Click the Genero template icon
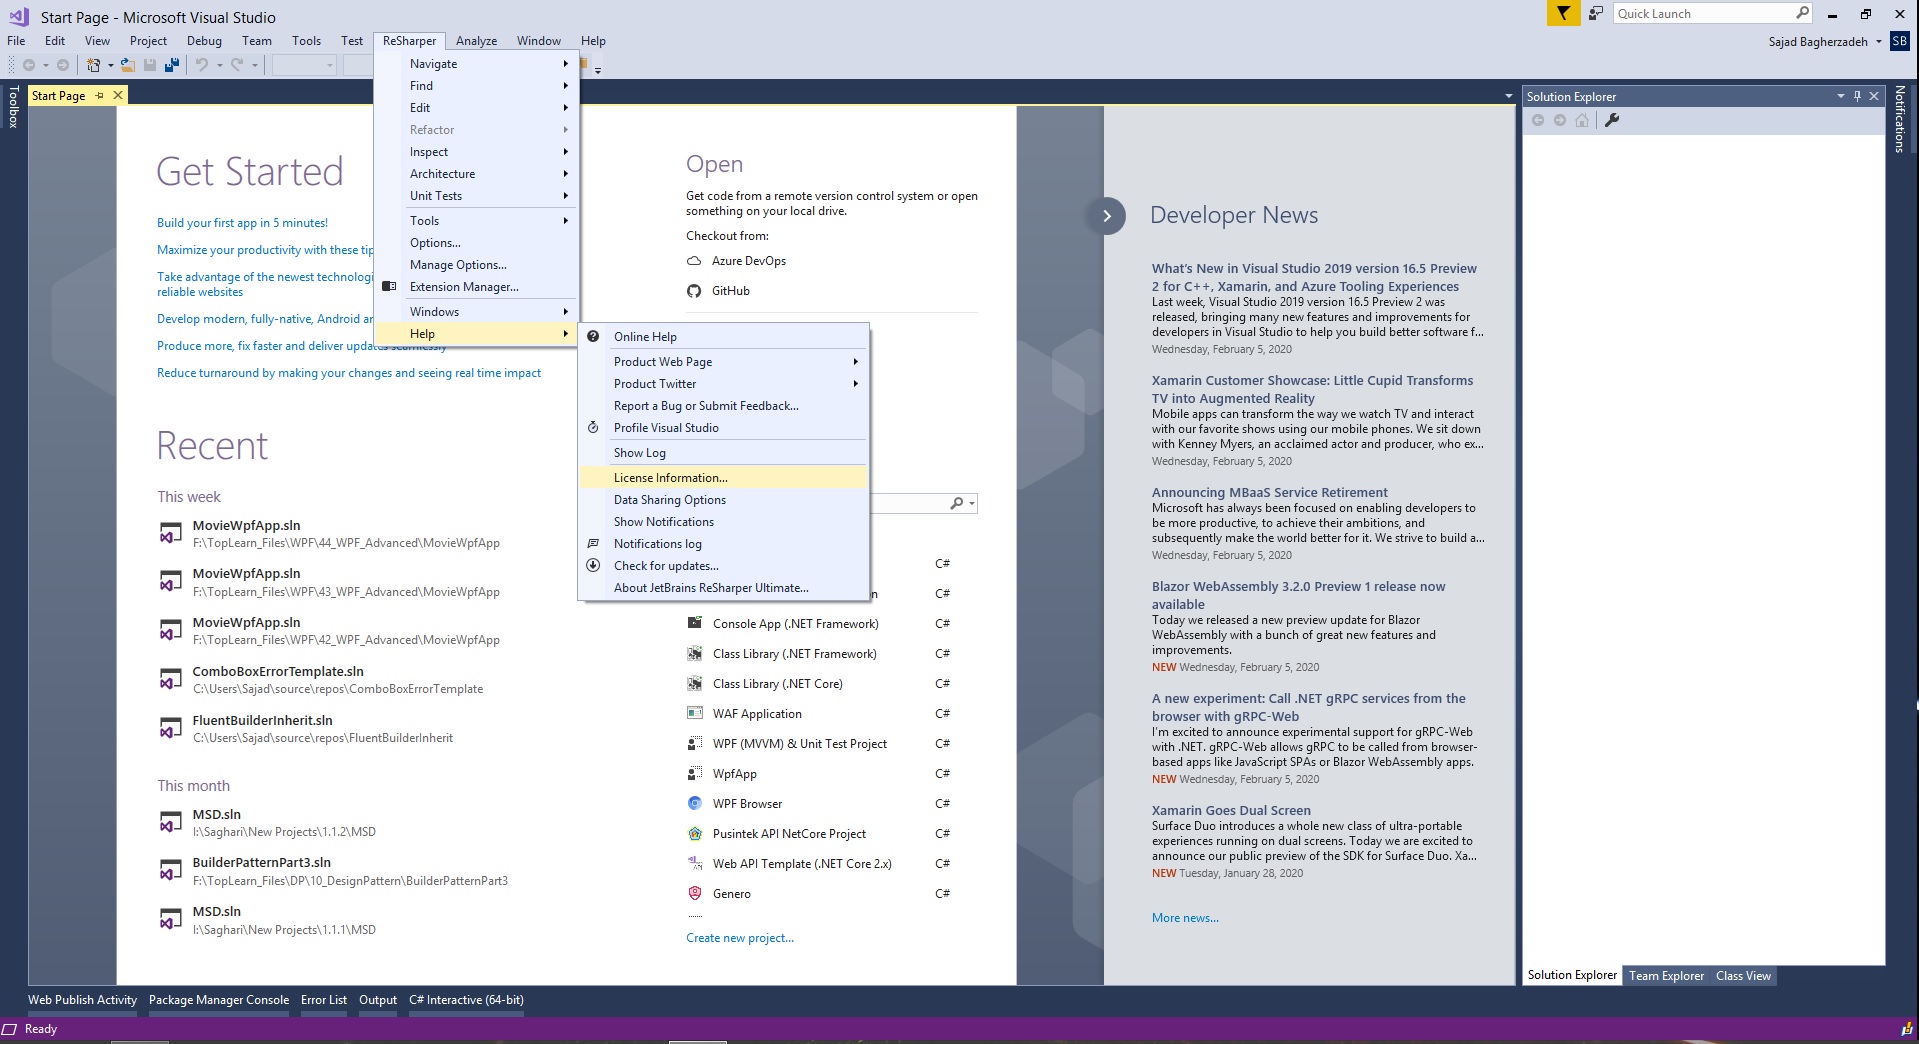Image resolution: width=1919 pixels, height=1044 pixels. tap(695, 893)
